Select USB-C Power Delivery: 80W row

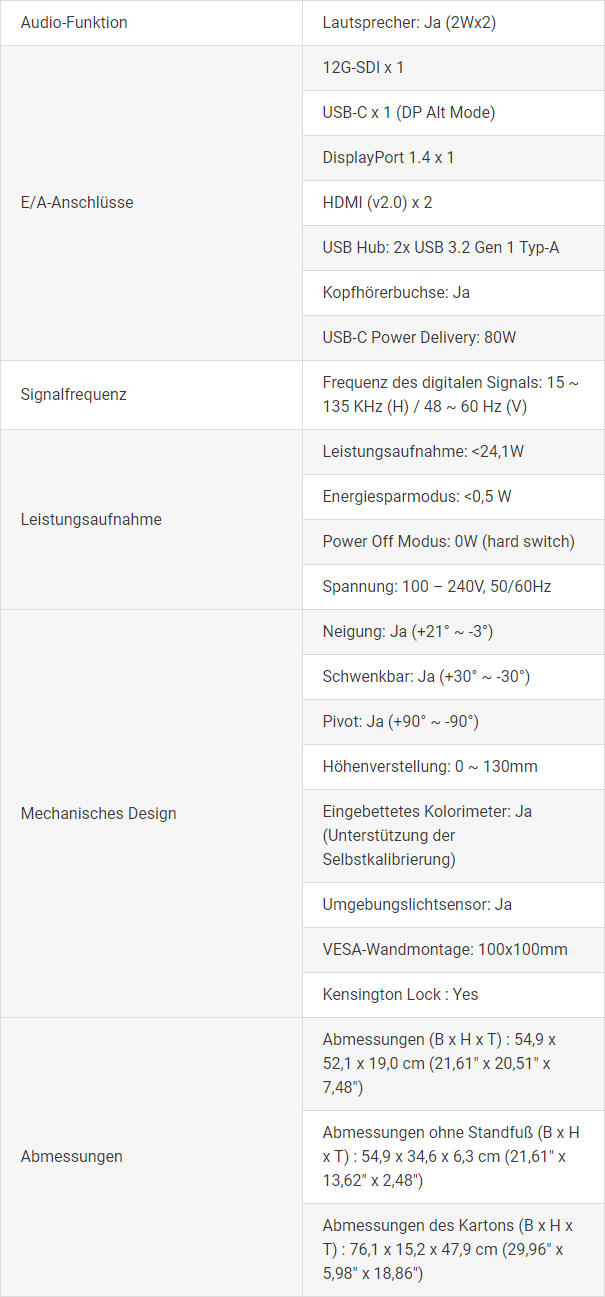(453, 338)
